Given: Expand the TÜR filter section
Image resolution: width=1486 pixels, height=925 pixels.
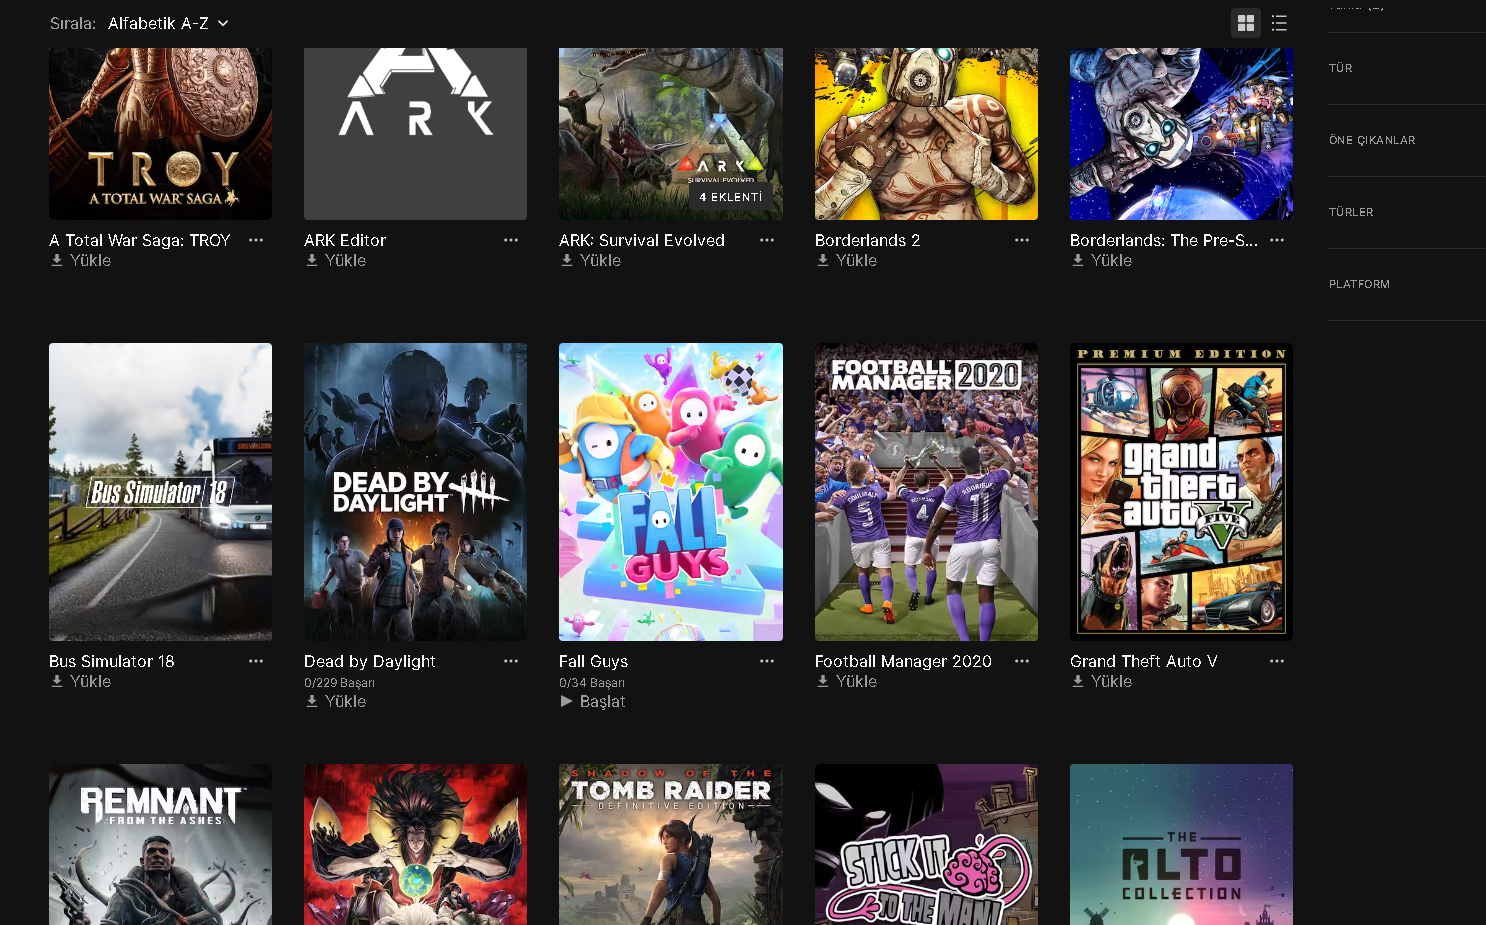Looking at the screenshot, I should click(x=1407, y=68).
